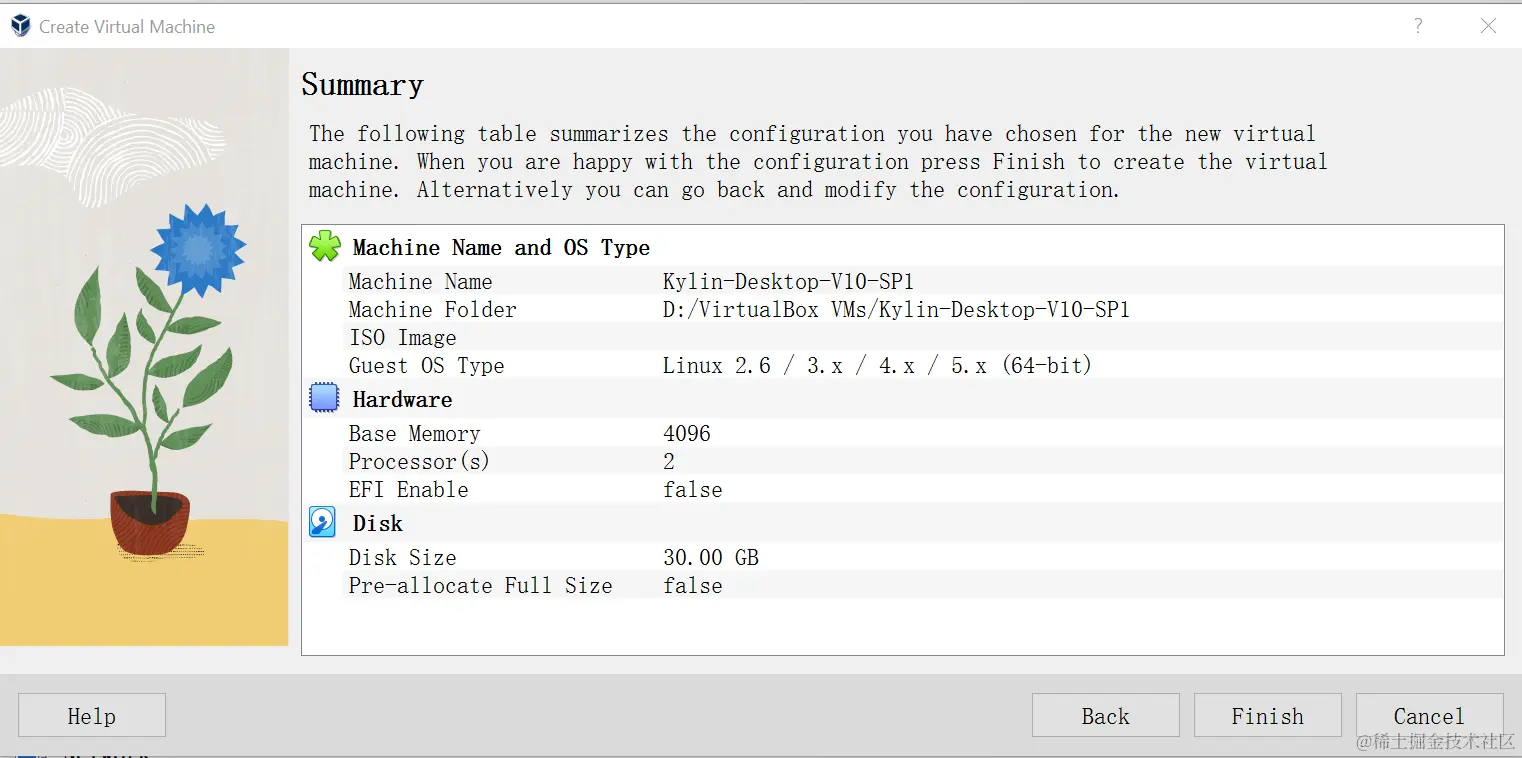Screen dimensions: 1522x758
Task: Close the Create Virtual Machine dialog
Action: click(1488, 26)
